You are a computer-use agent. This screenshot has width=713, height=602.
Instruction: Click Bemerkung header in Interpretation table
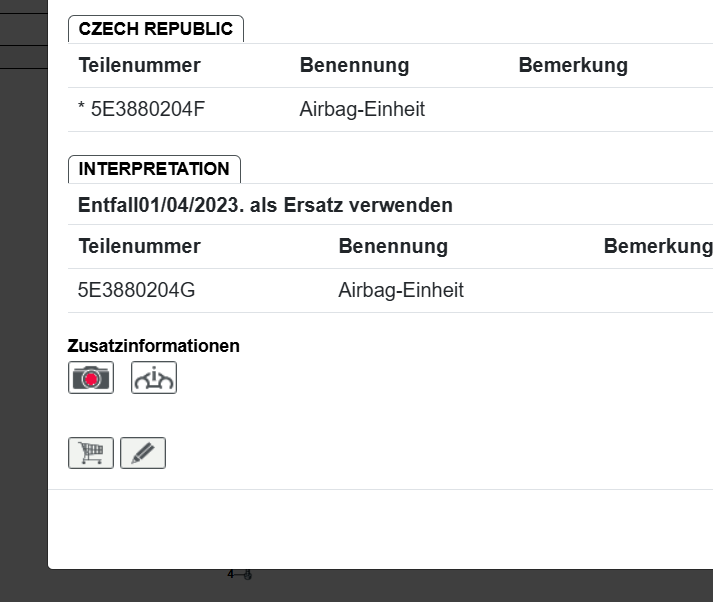[657, 246]
